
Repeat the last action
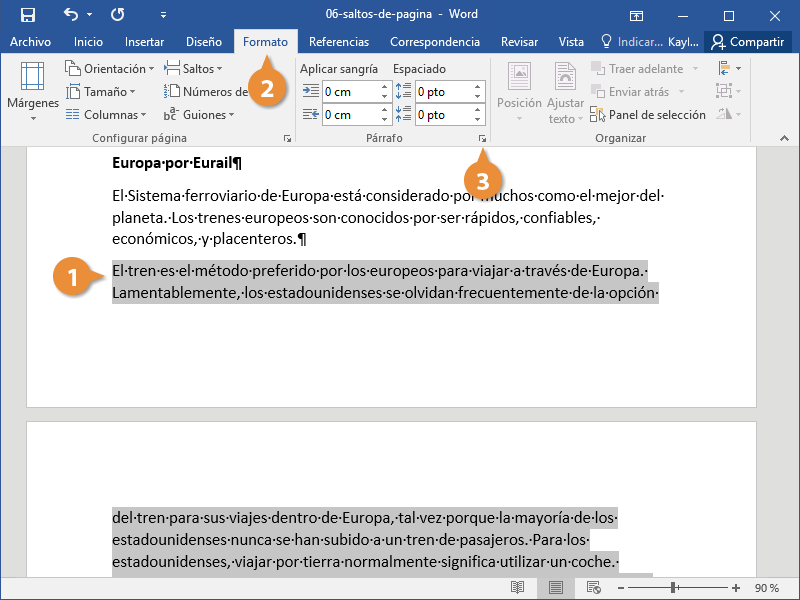[x=117, y=14]
